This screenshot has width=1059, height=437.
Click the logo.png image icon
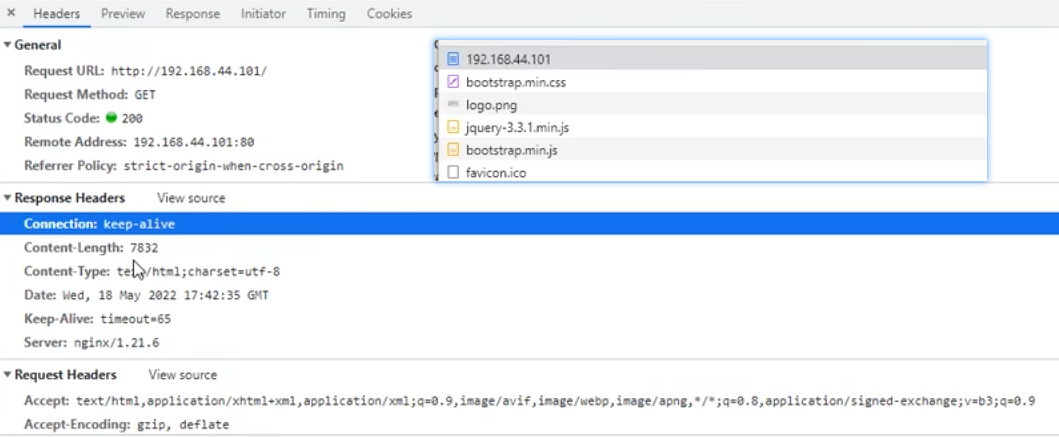coord(453,104)
